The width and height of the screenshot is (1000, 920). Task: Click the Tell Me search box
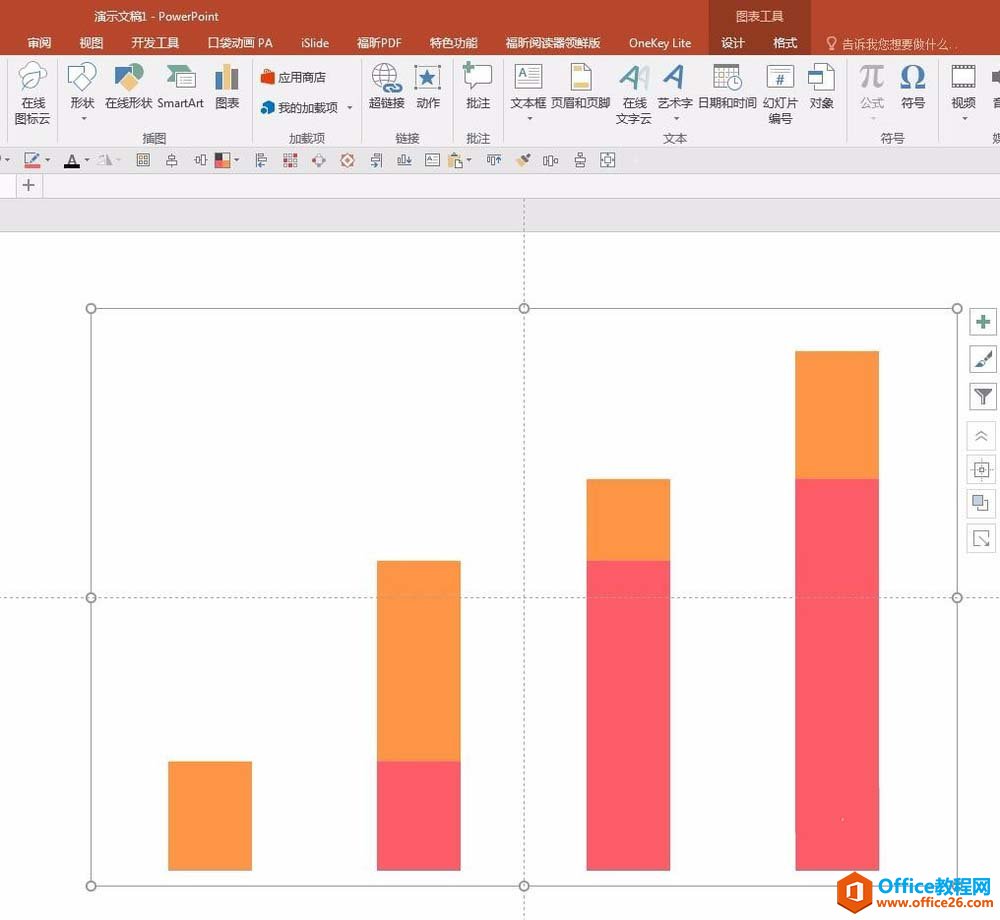892,43
